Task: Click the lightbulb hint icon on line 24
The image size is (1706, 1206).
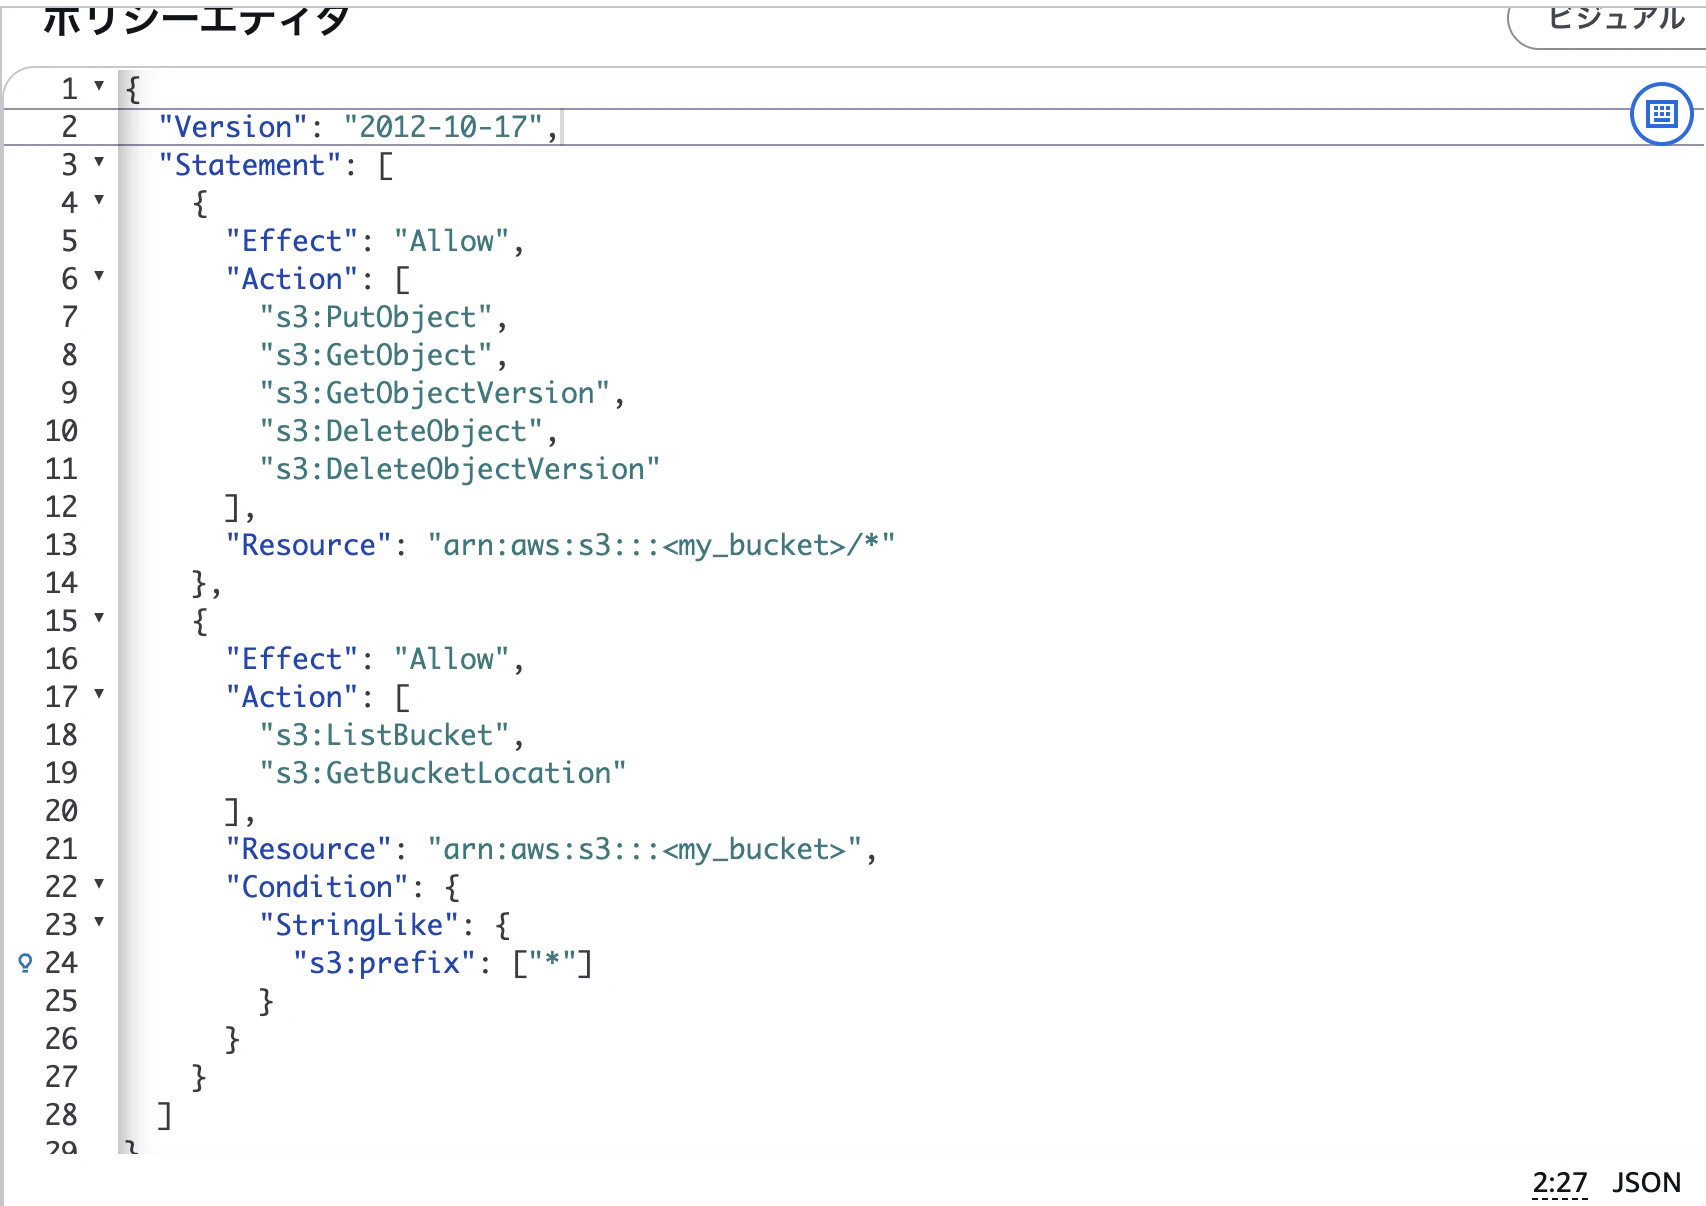Action: click(26, 963)
